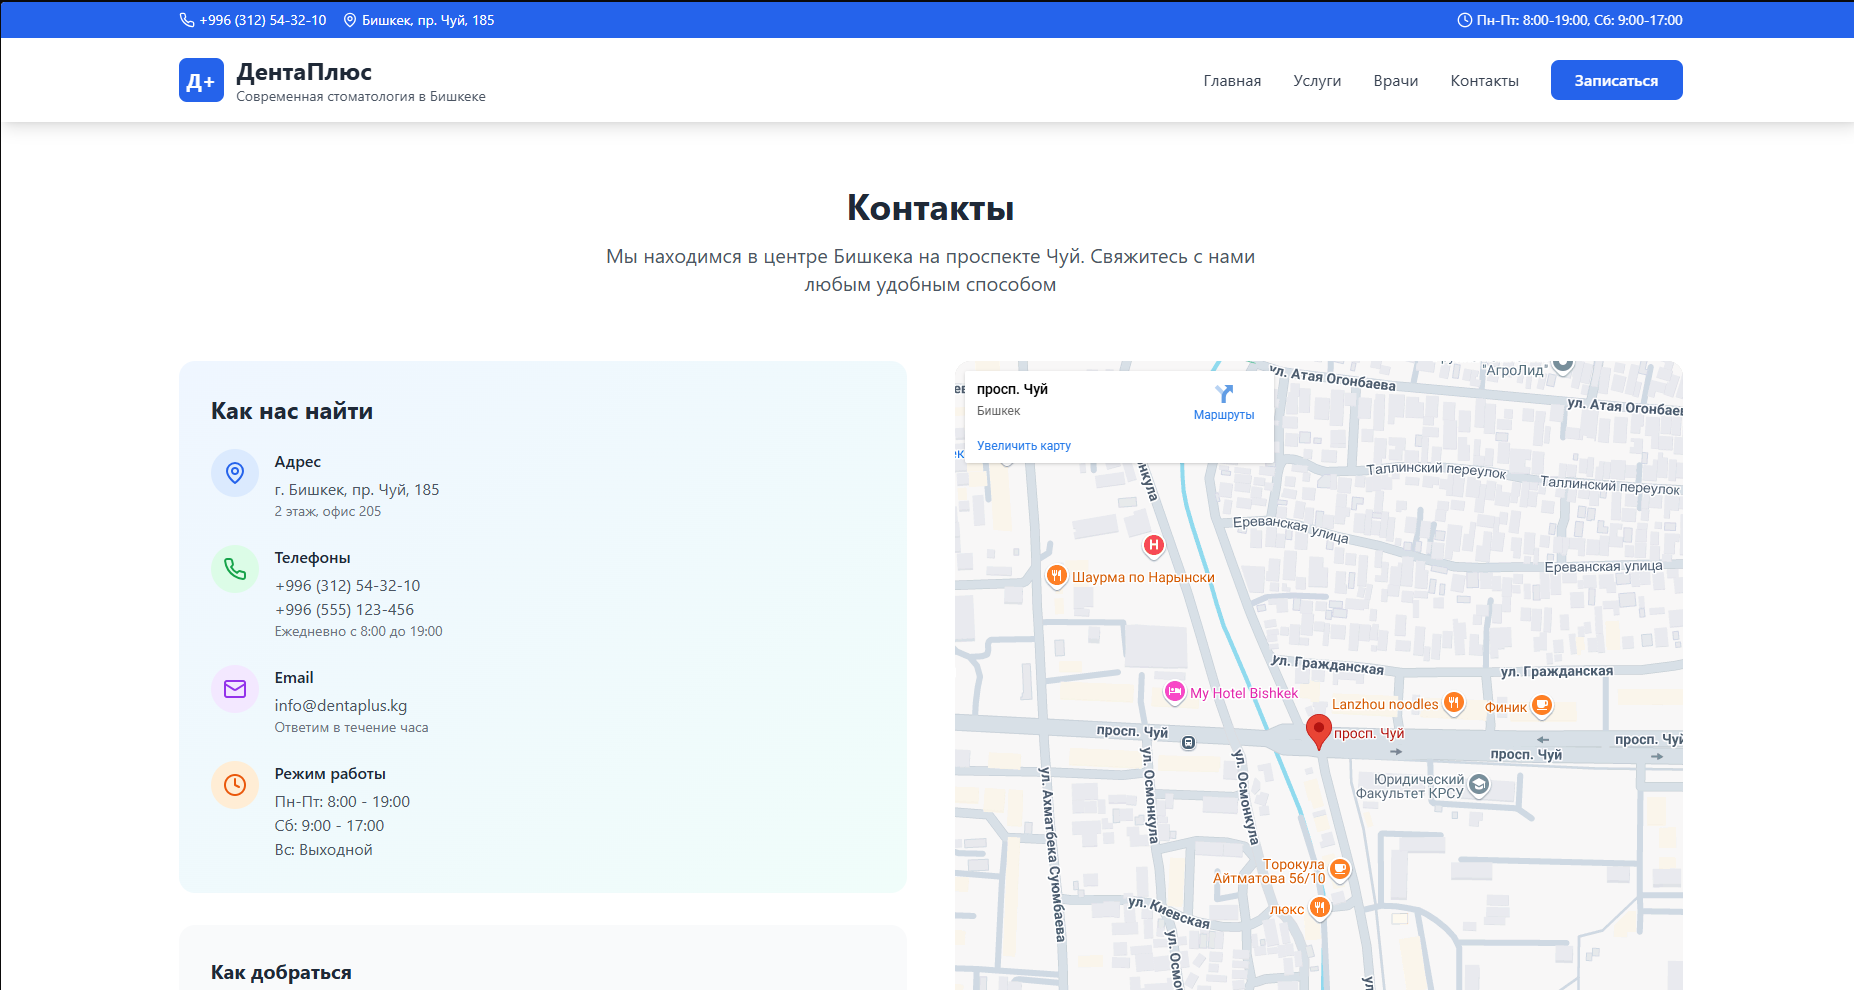Click the green phone icon next to Телефоны
The width and height of the screenshot is (1854, 990).
(235, 569)
